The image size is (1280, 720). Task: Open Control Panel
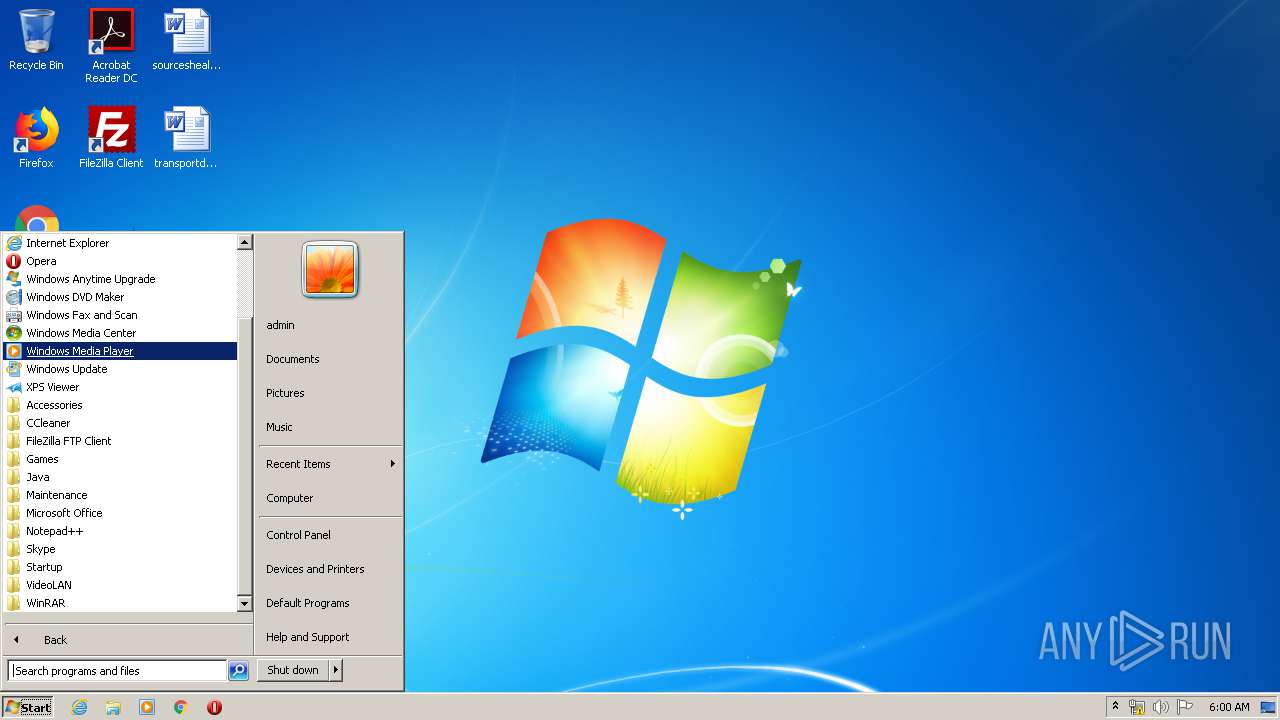[330, 535]
